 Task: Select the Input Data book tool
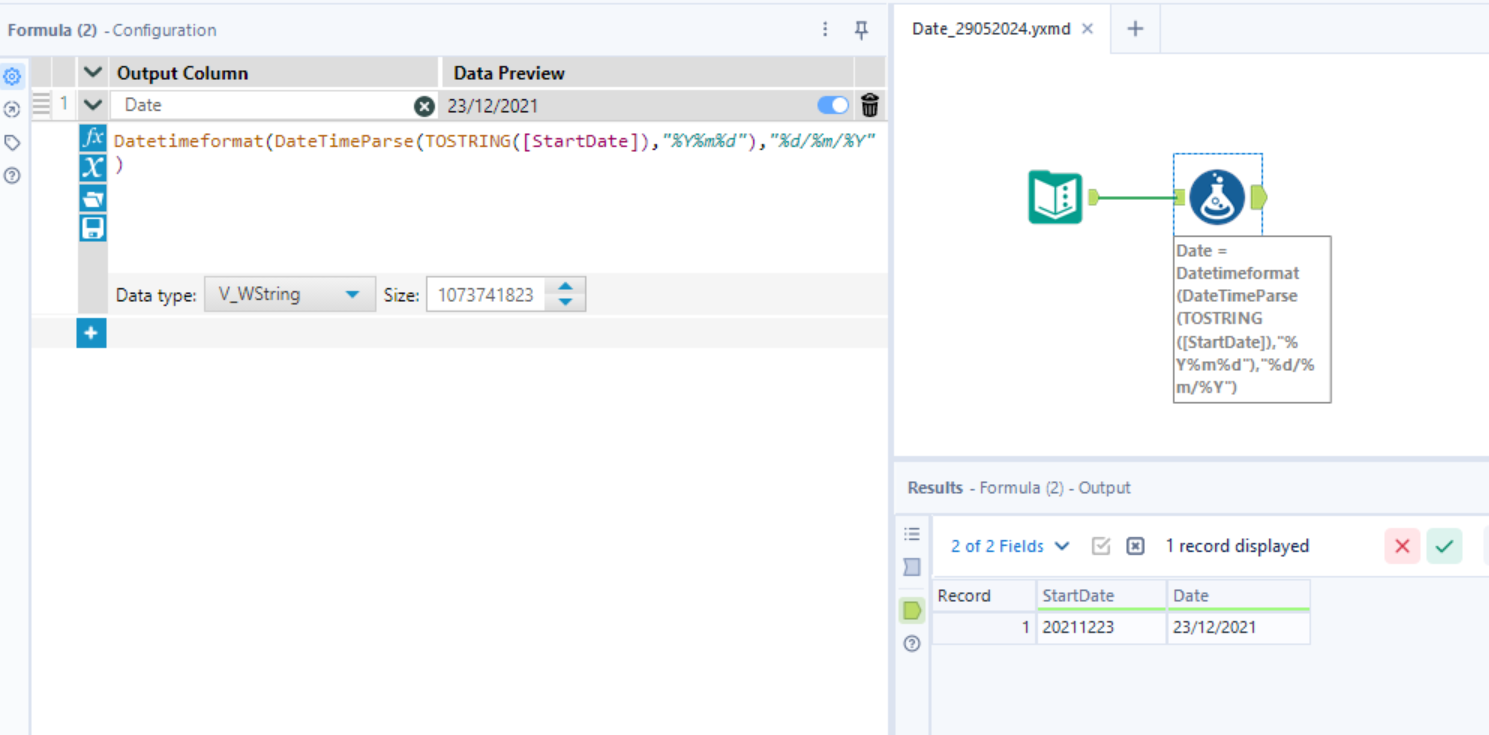tap(1055, 197)
